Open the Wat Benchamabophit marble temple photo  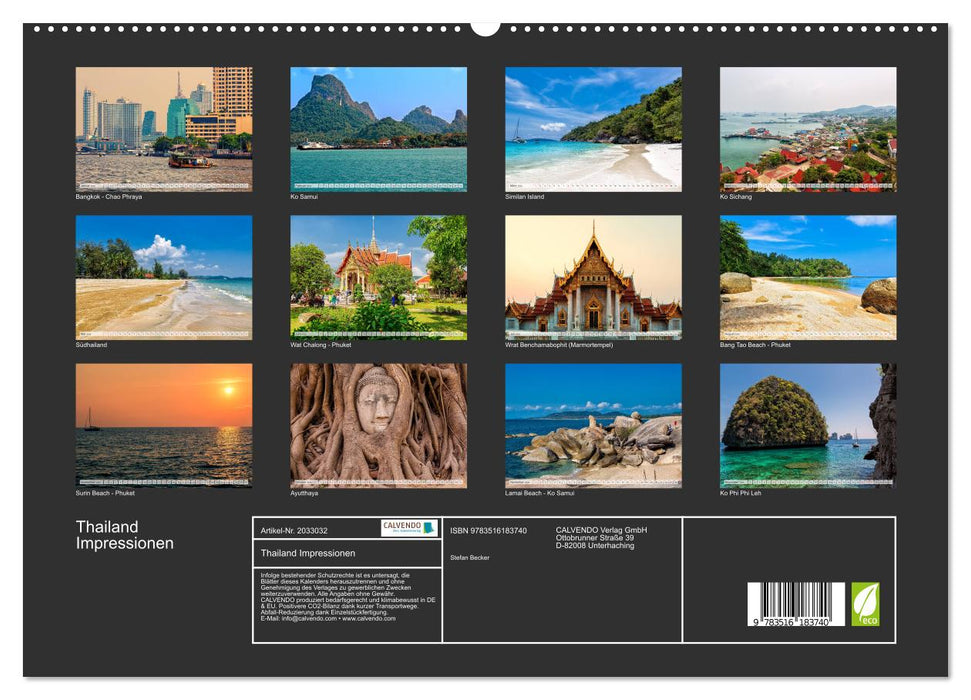(x=592, y=277)
